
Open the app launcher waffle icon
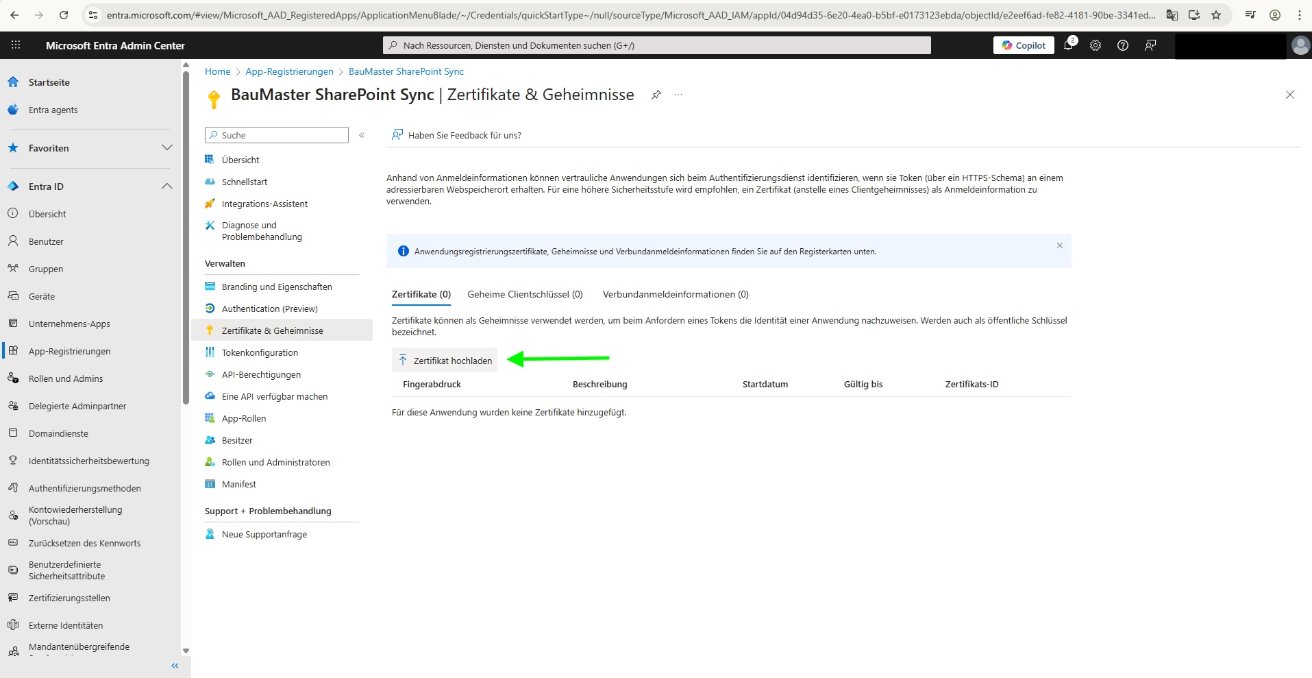15,46
